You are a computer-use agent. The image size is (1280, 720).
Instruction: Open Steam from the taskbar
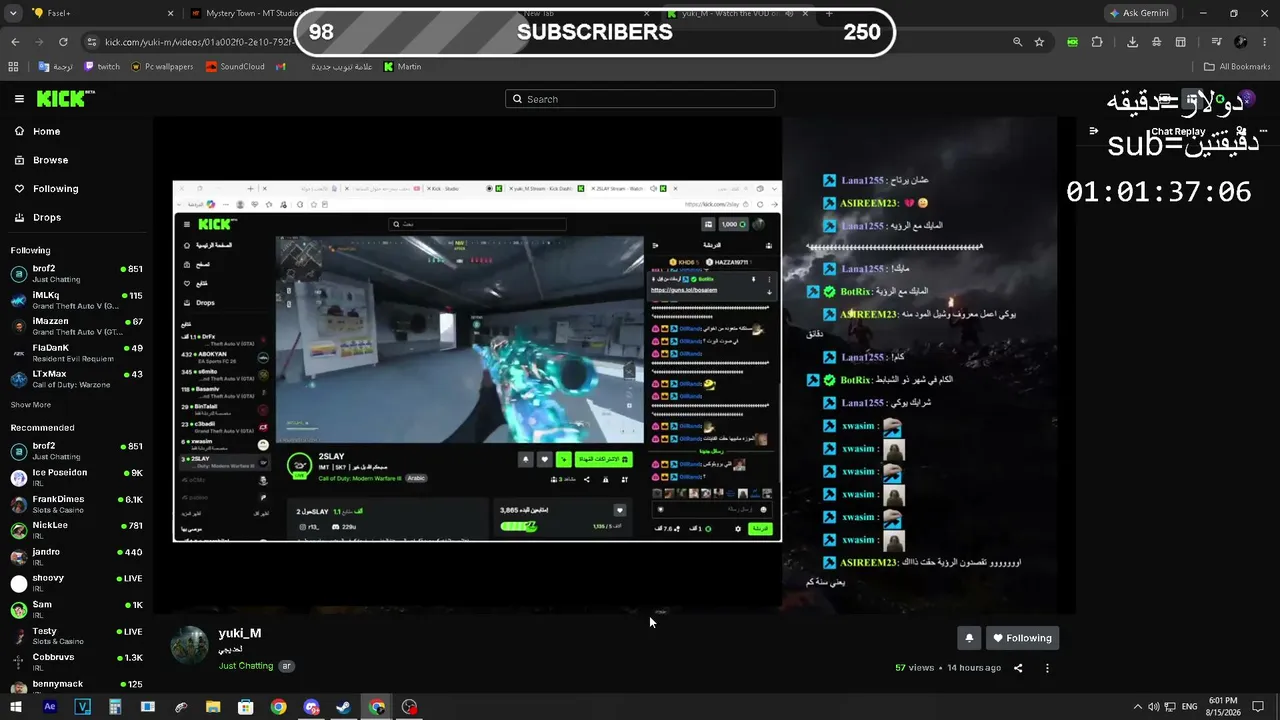click(344, 707)
